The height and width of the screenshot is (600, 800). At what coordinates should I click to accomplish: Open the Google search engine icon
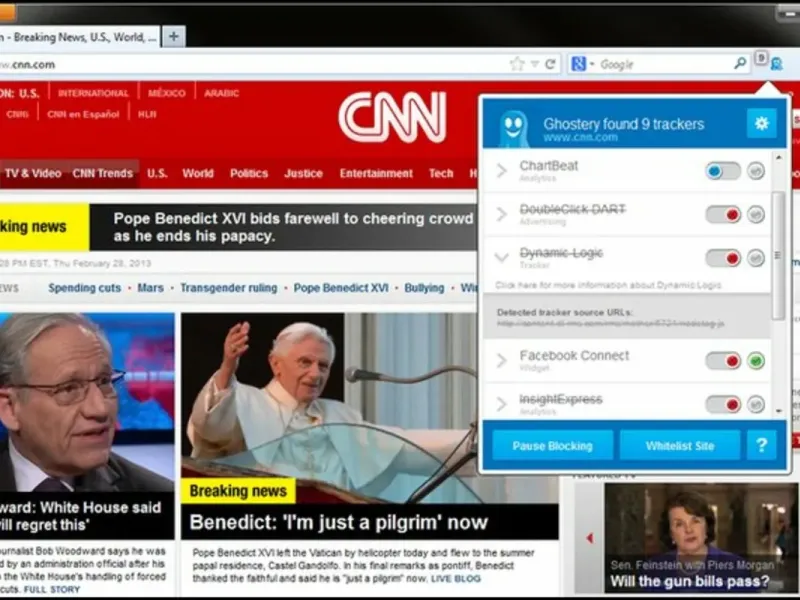pos(578,64)
